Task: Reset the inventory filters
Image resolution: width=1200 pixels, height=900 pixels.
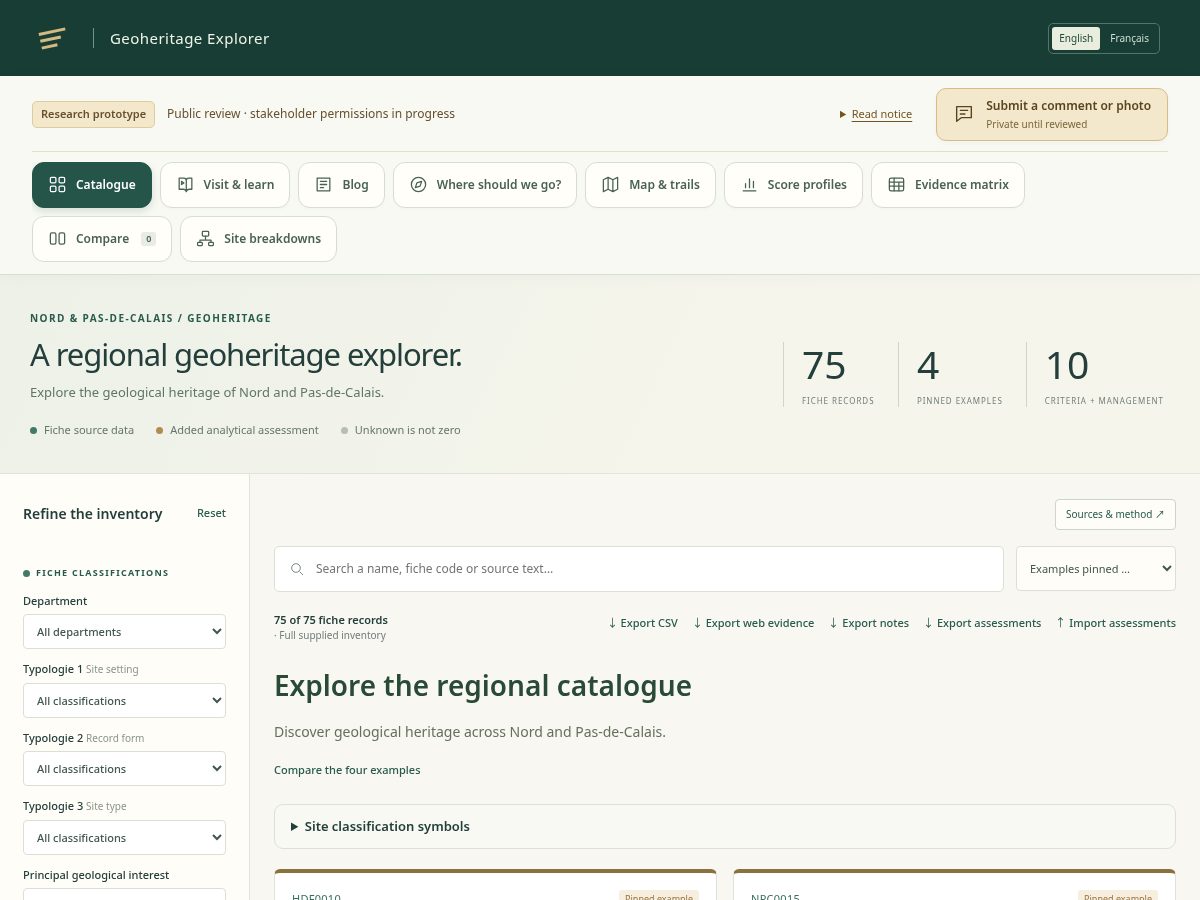Action: pos(211,513)
